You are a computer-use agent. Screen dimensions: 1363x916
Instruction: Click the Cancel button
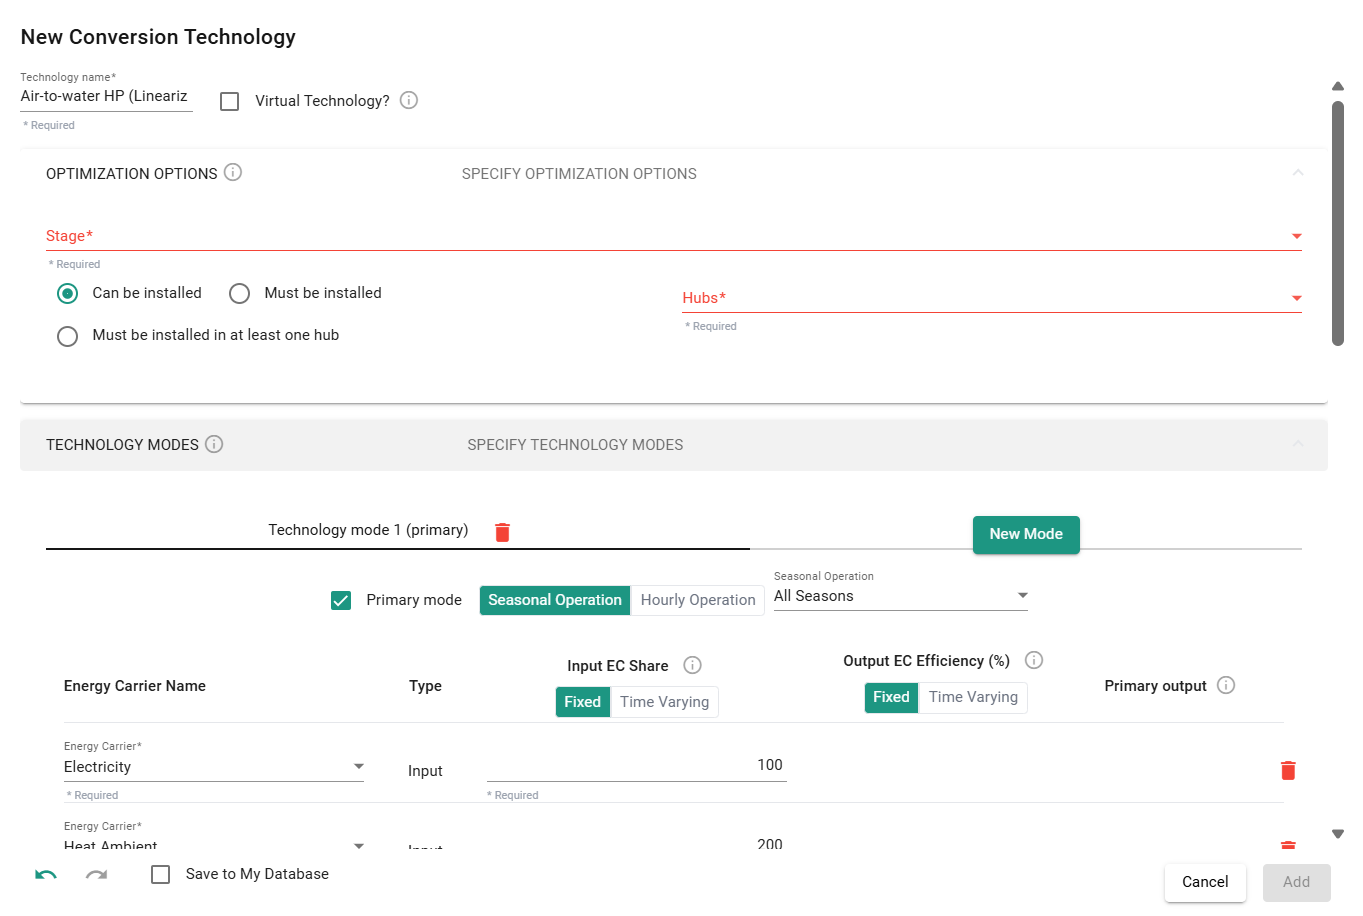tap(1205, 882)
